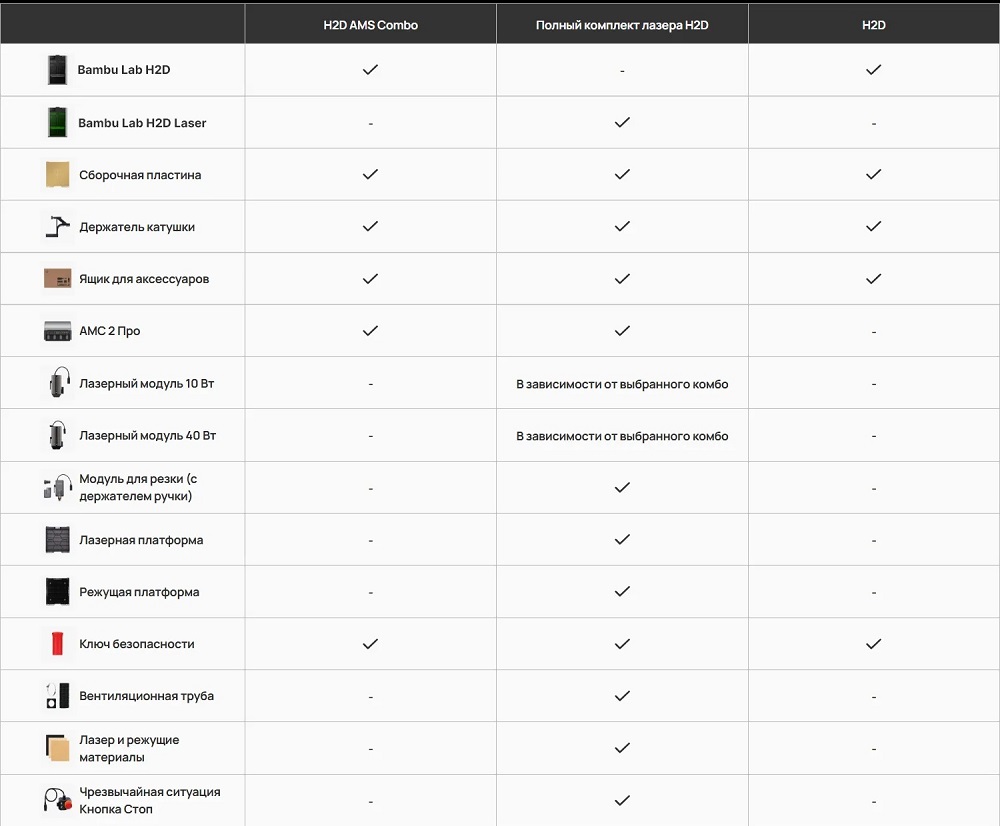Click the Bambu Lab H2D printer icon
The image size is (1000, 826).
[x=57, y=70]
